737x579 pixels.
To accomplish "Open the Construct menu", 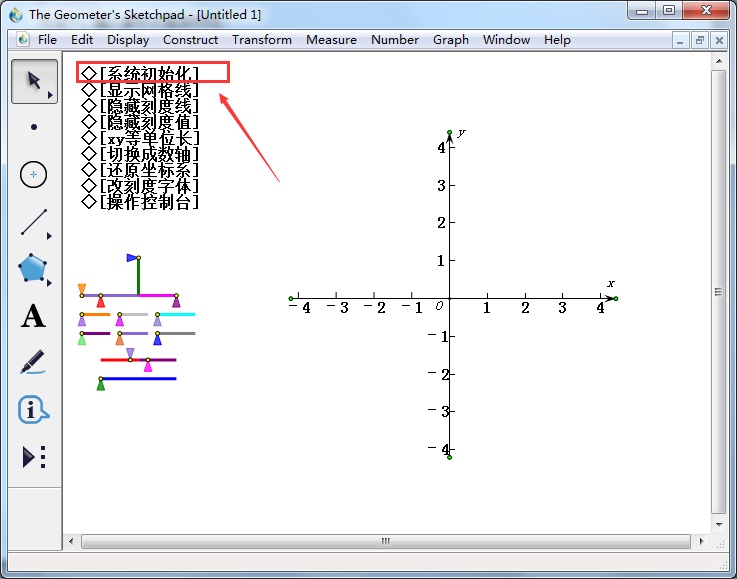I will [x=190, y=40].
